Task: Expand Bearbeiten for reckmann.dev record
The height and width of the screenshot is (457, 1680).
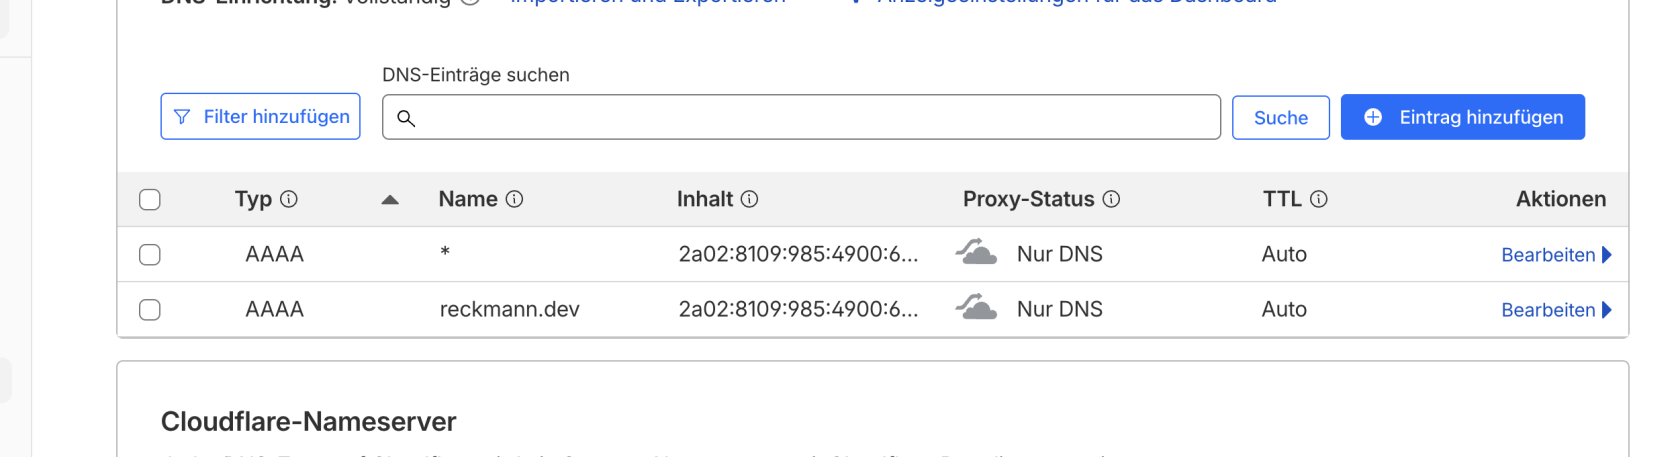Action: pos(1556,310)
